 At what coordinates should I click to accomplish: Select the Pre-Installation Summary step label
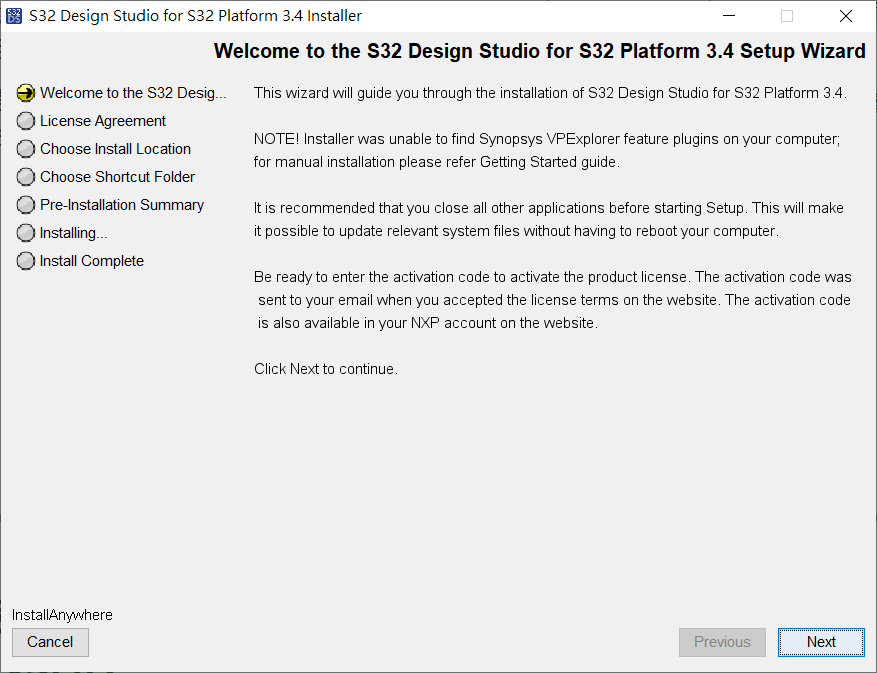coord(122,205)
